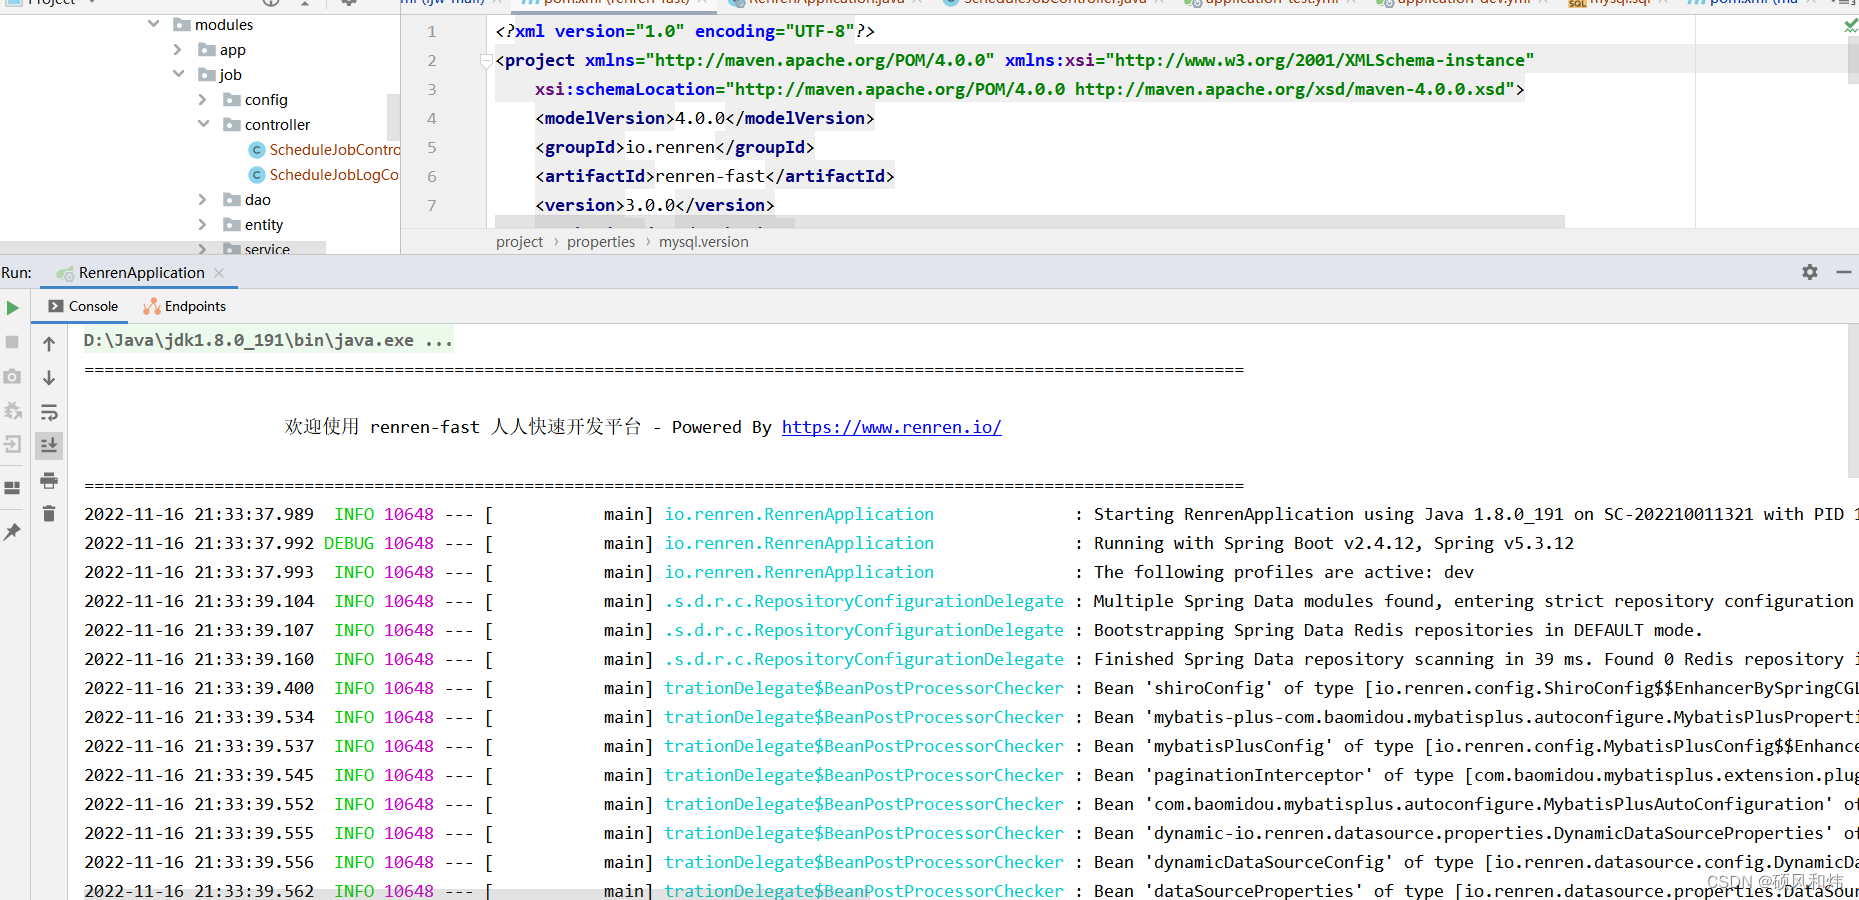Click the java.exe command line at console top
Screen dimensions: 1859x900
[x=268, y=340]
